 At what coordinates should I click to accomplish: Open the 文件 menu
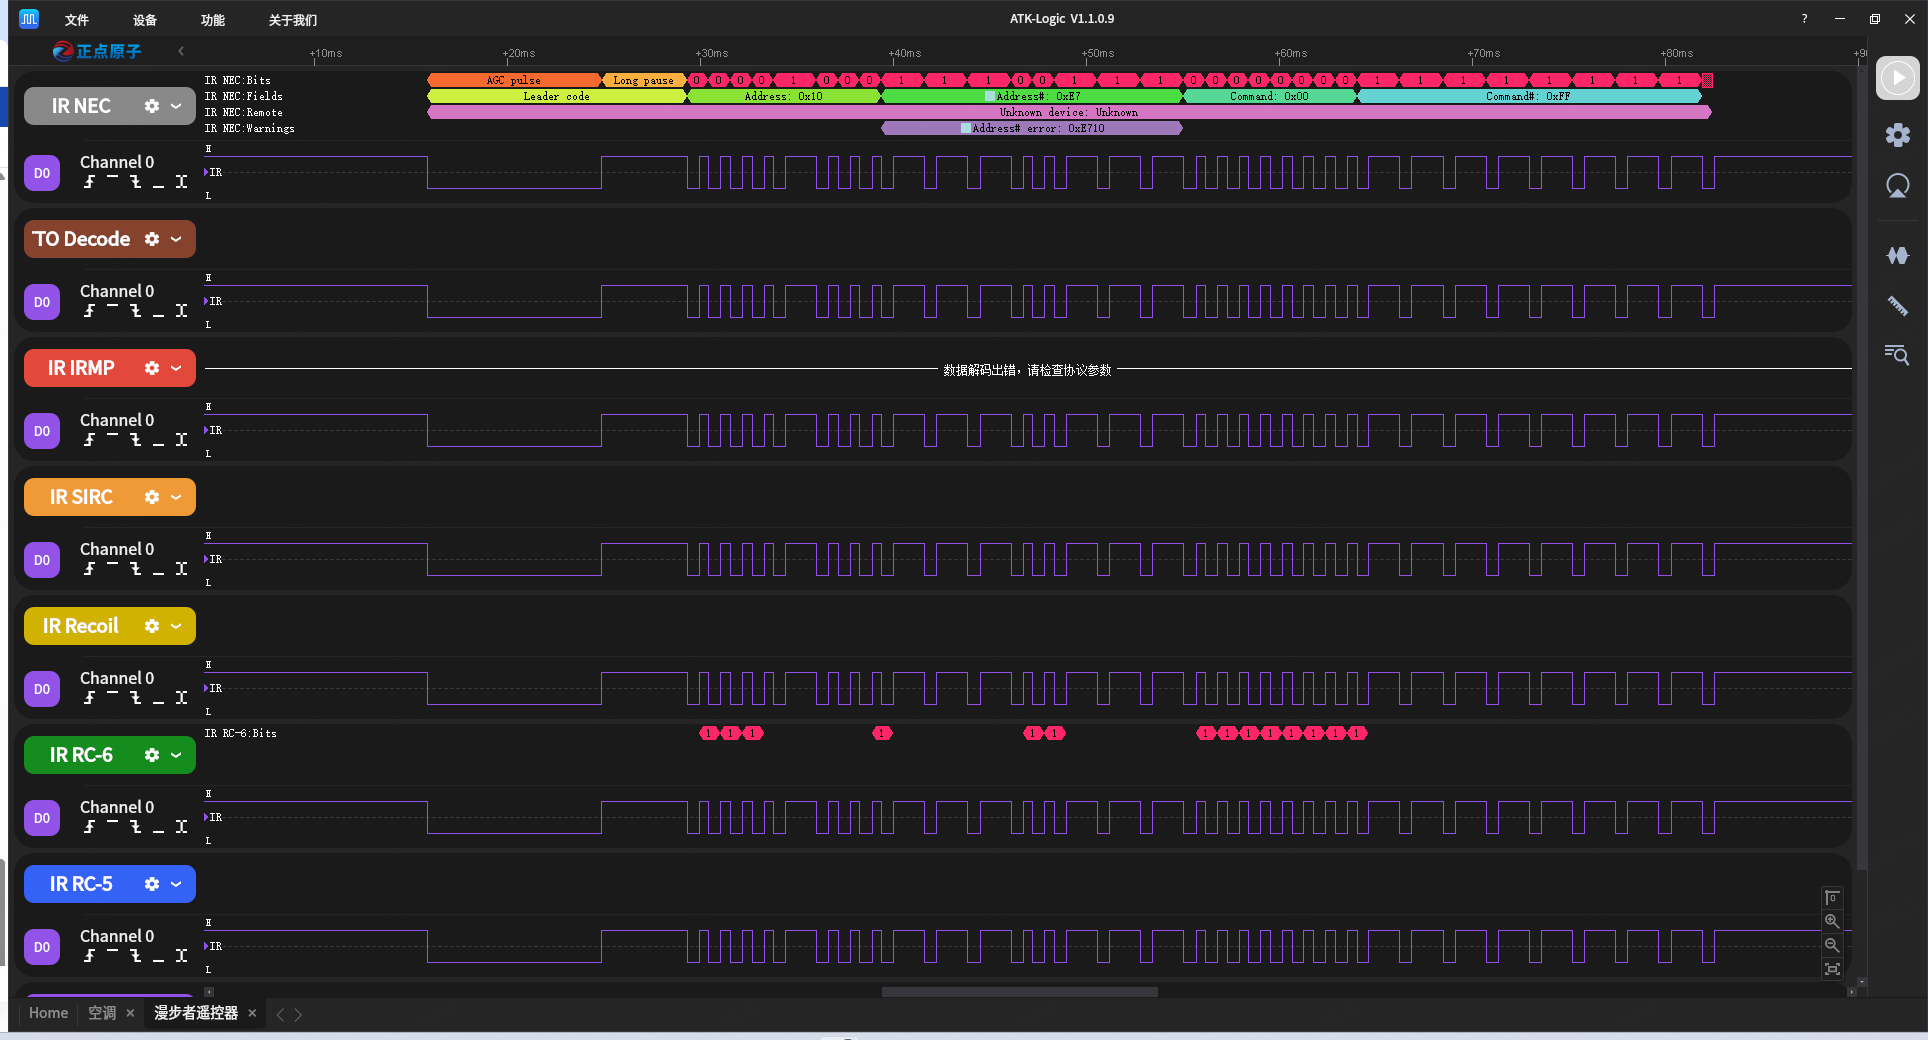click(x=76, y=20)
